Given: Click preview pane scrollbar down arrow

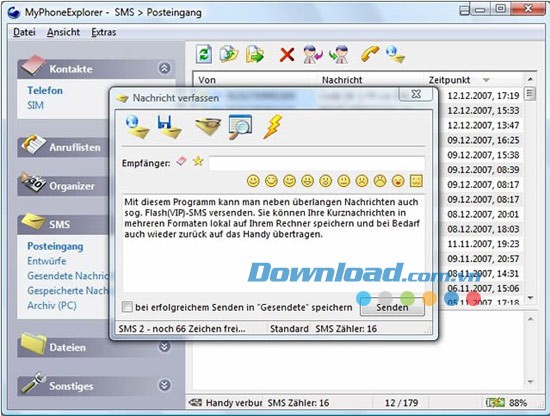Looking at the screenshot, I should pyautogui.click(x=530, y=382).
